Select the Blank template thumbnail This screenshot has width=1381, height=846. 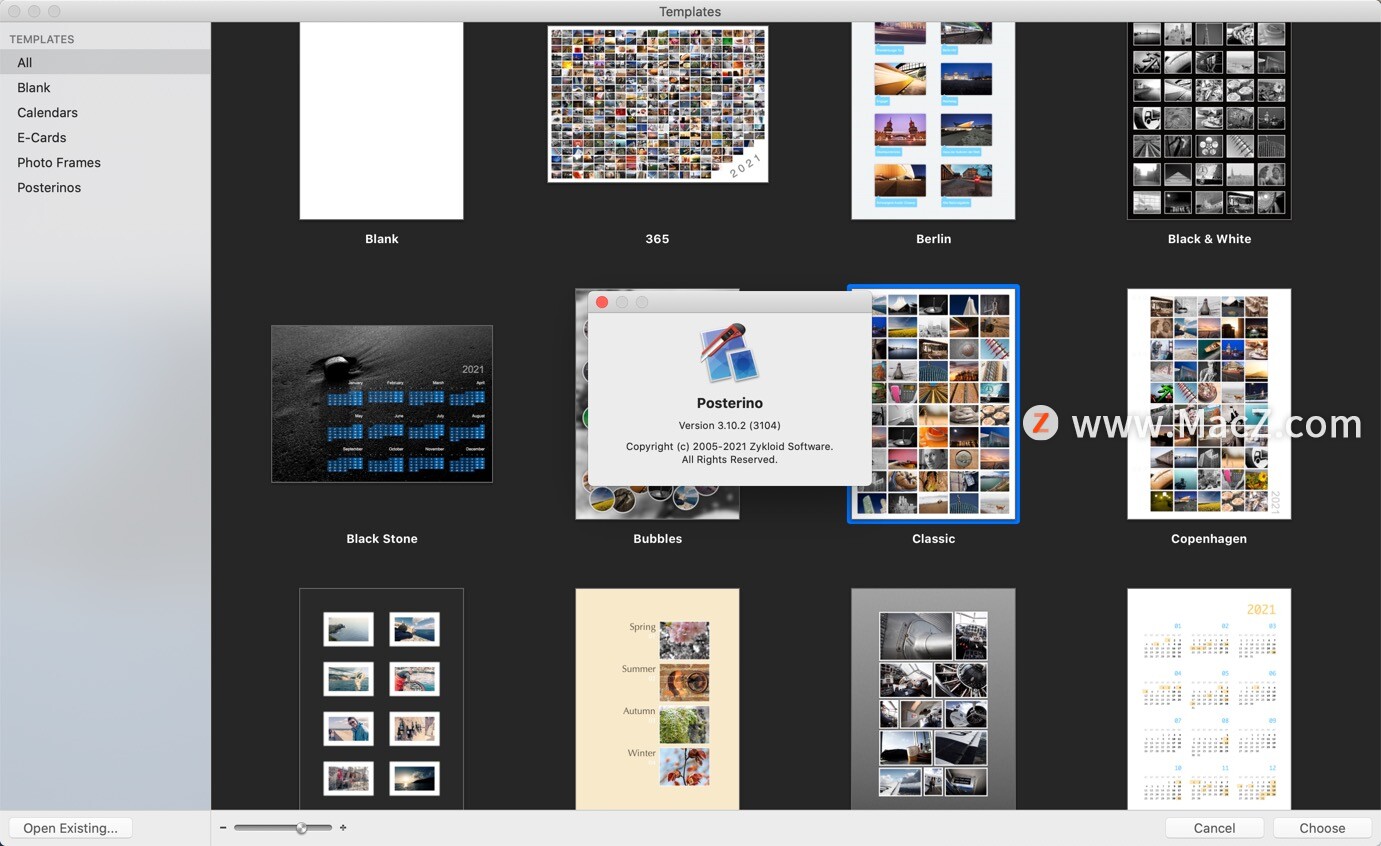coord(381,120)
